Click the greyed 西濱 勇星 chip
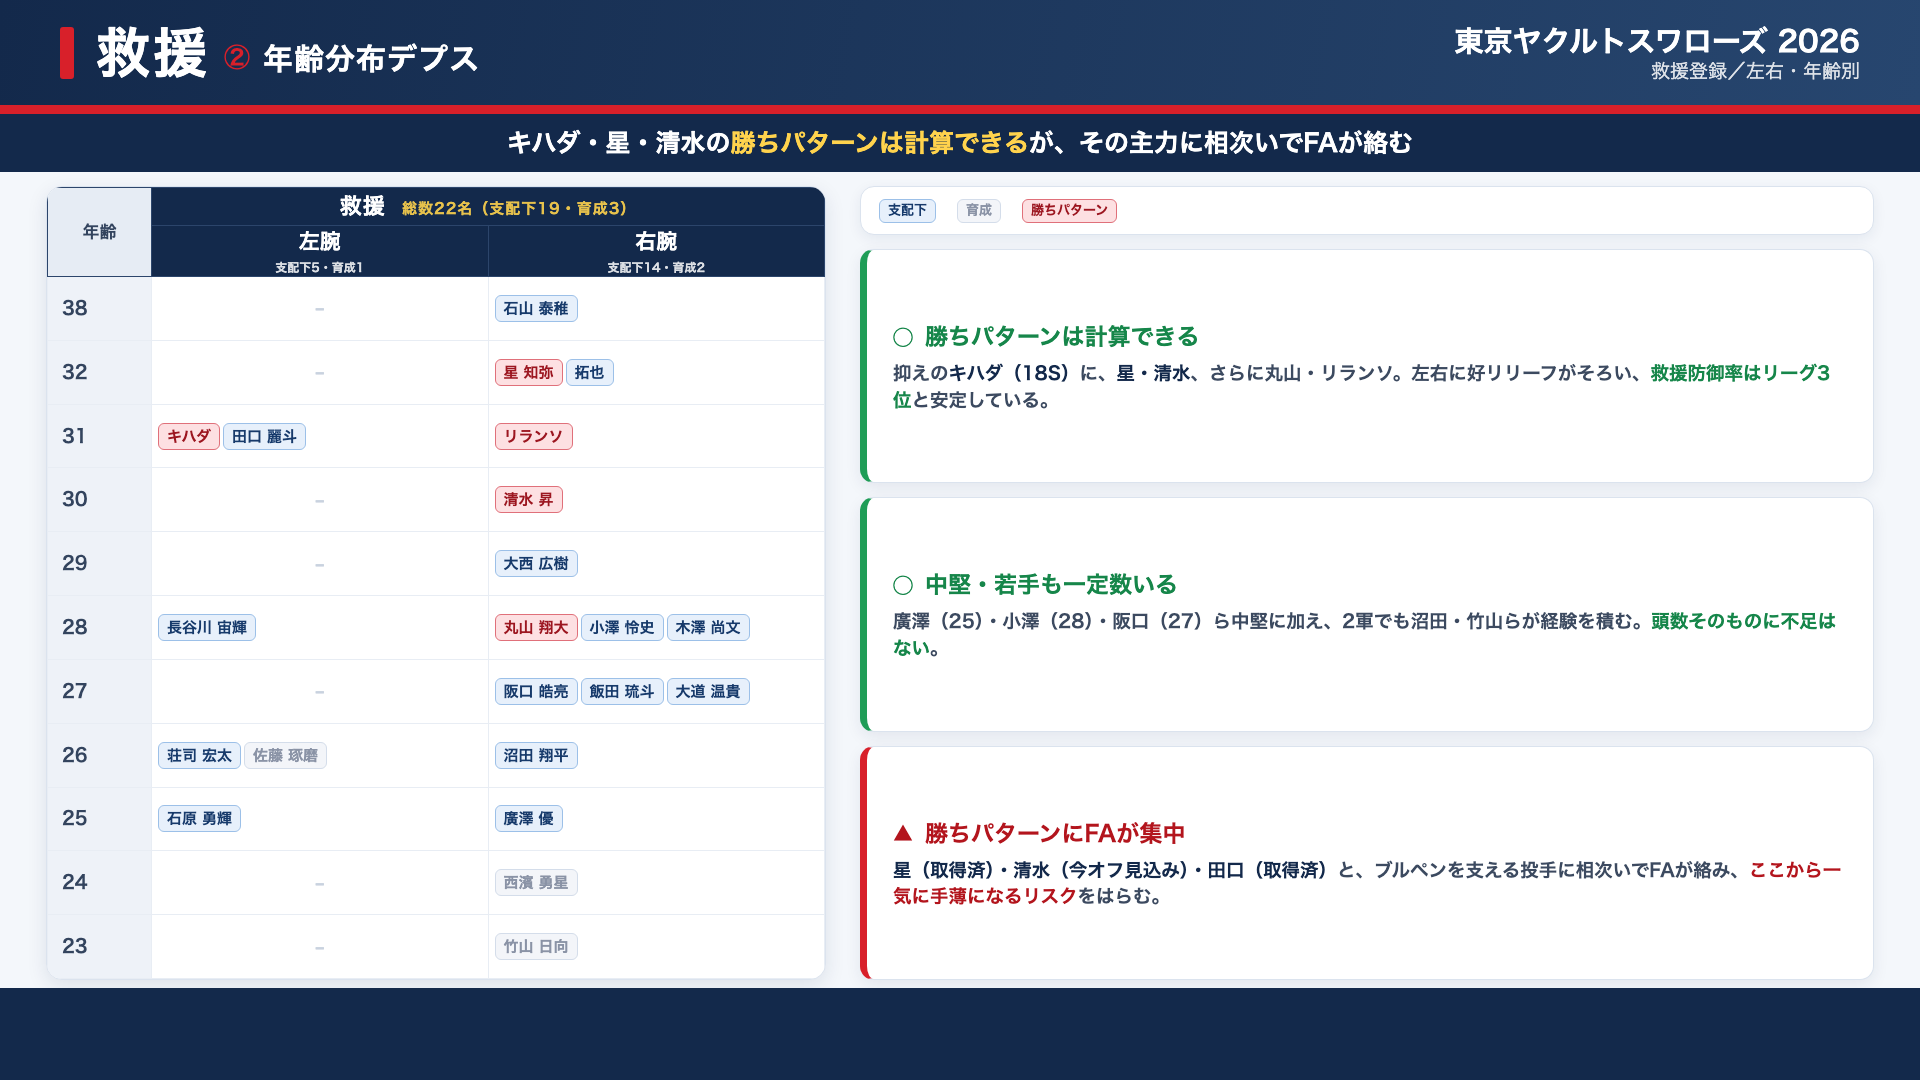The height and width of the screenshot is (1080, 1920). 536,883
